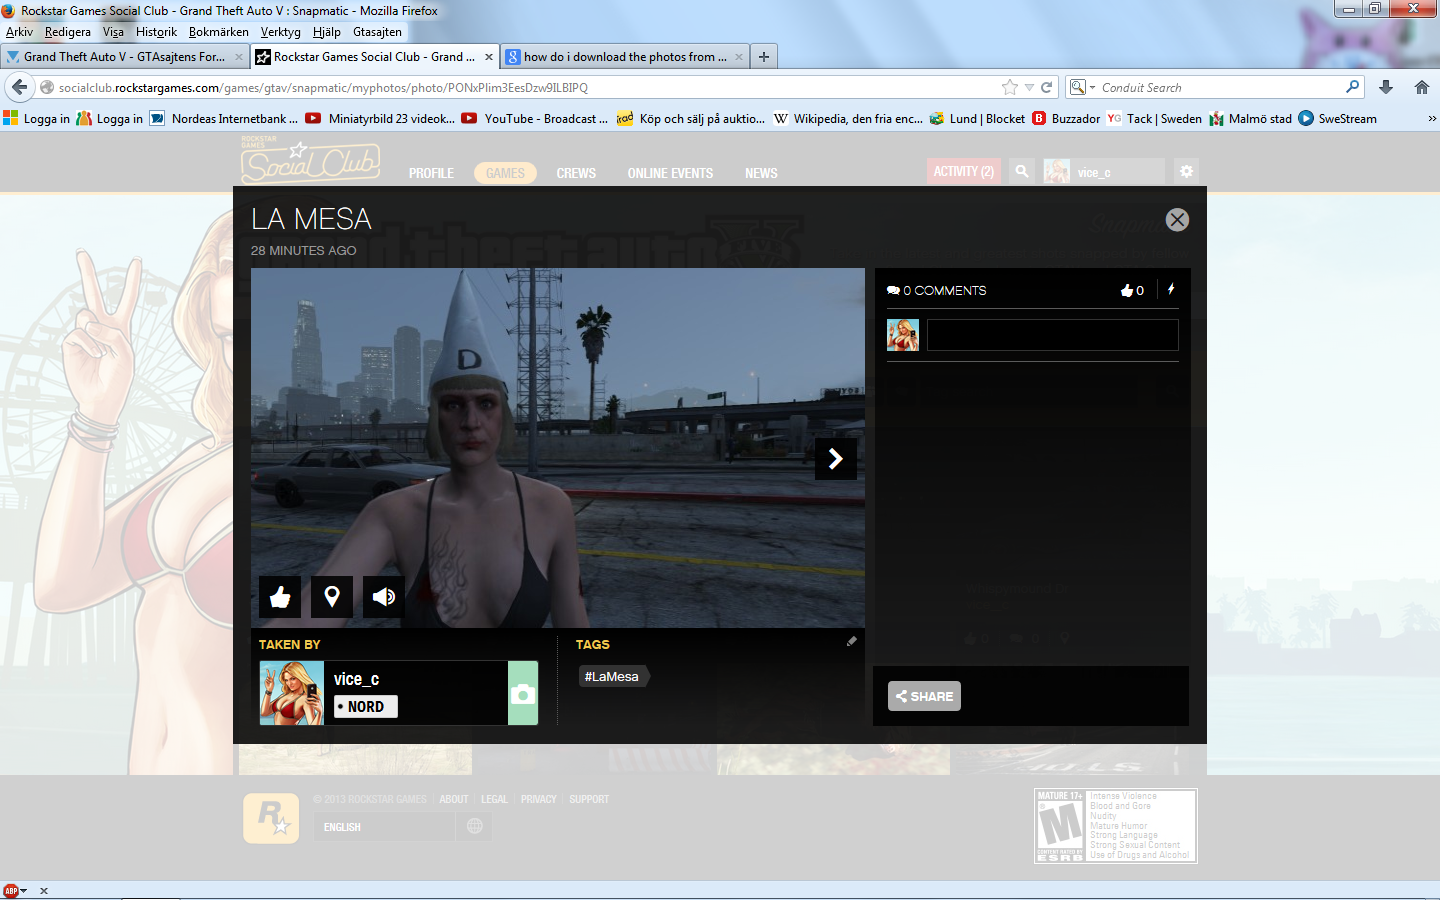1440x900 pixels.
Task: Click the NORD crew badge
Action: [365, 707]
